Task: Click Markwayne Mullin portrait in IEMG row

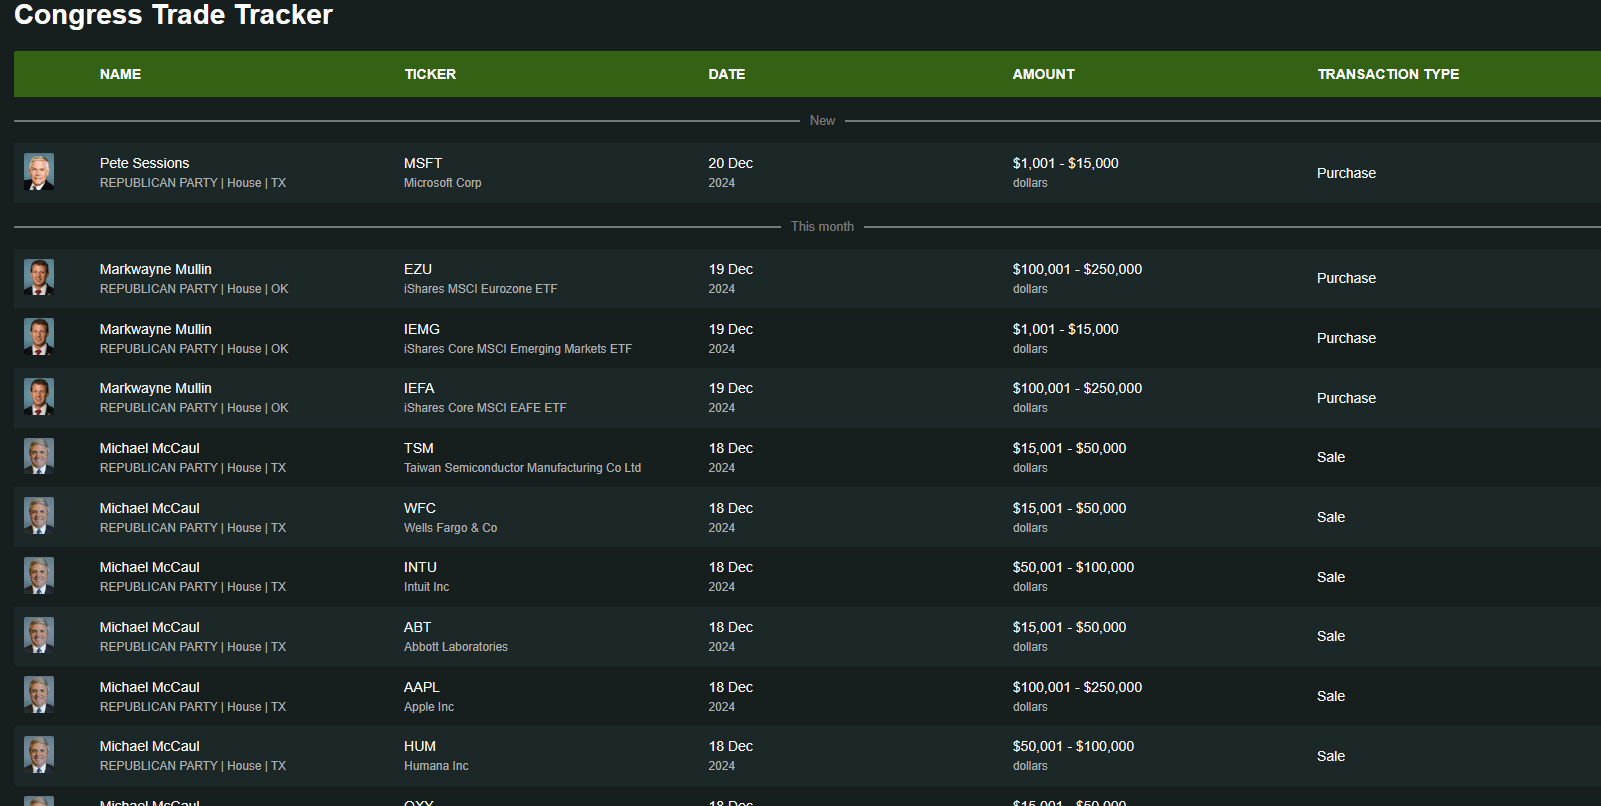Action: (39, 338)
